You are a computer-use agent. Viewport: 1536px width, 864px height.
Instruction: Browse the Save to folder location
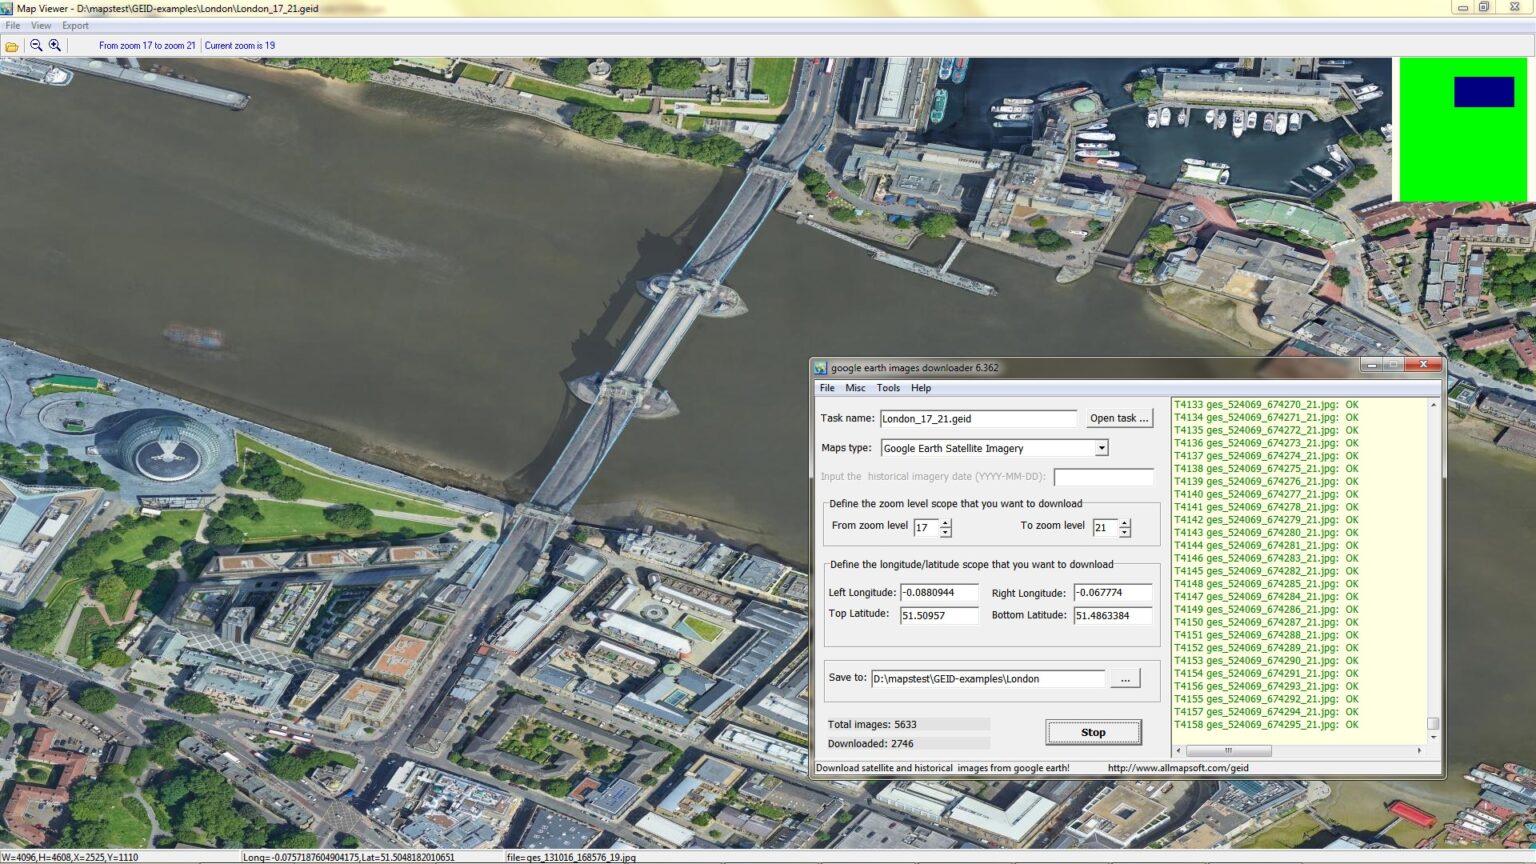[x=1126, y=678]
